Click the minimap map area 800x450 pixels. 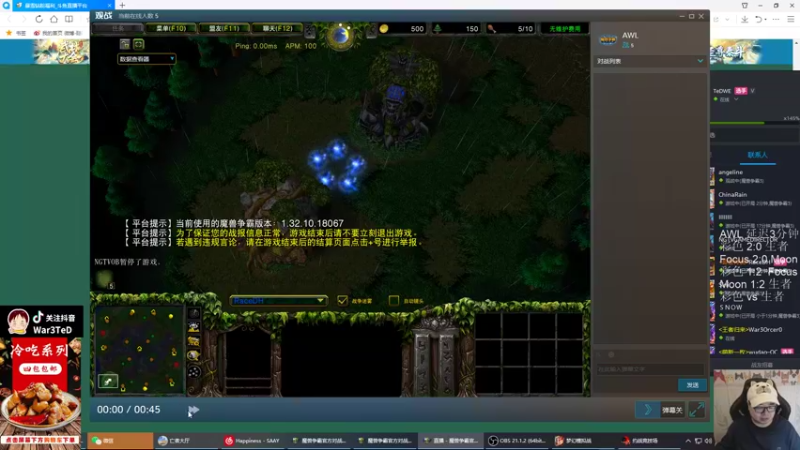[138, 350]
